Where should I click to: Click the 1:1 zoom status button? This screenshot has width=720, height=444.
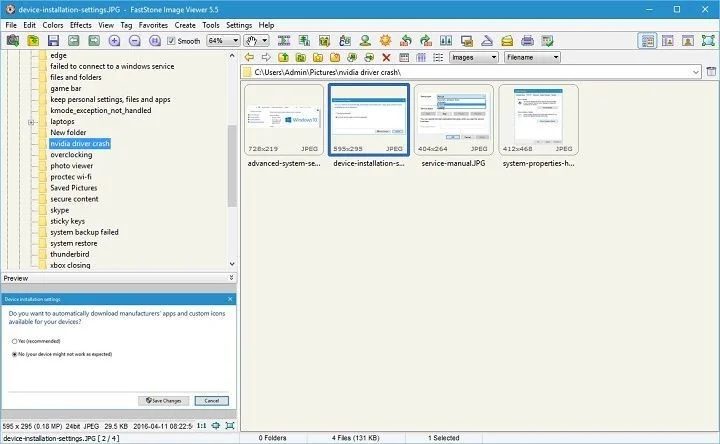(201, 426)
